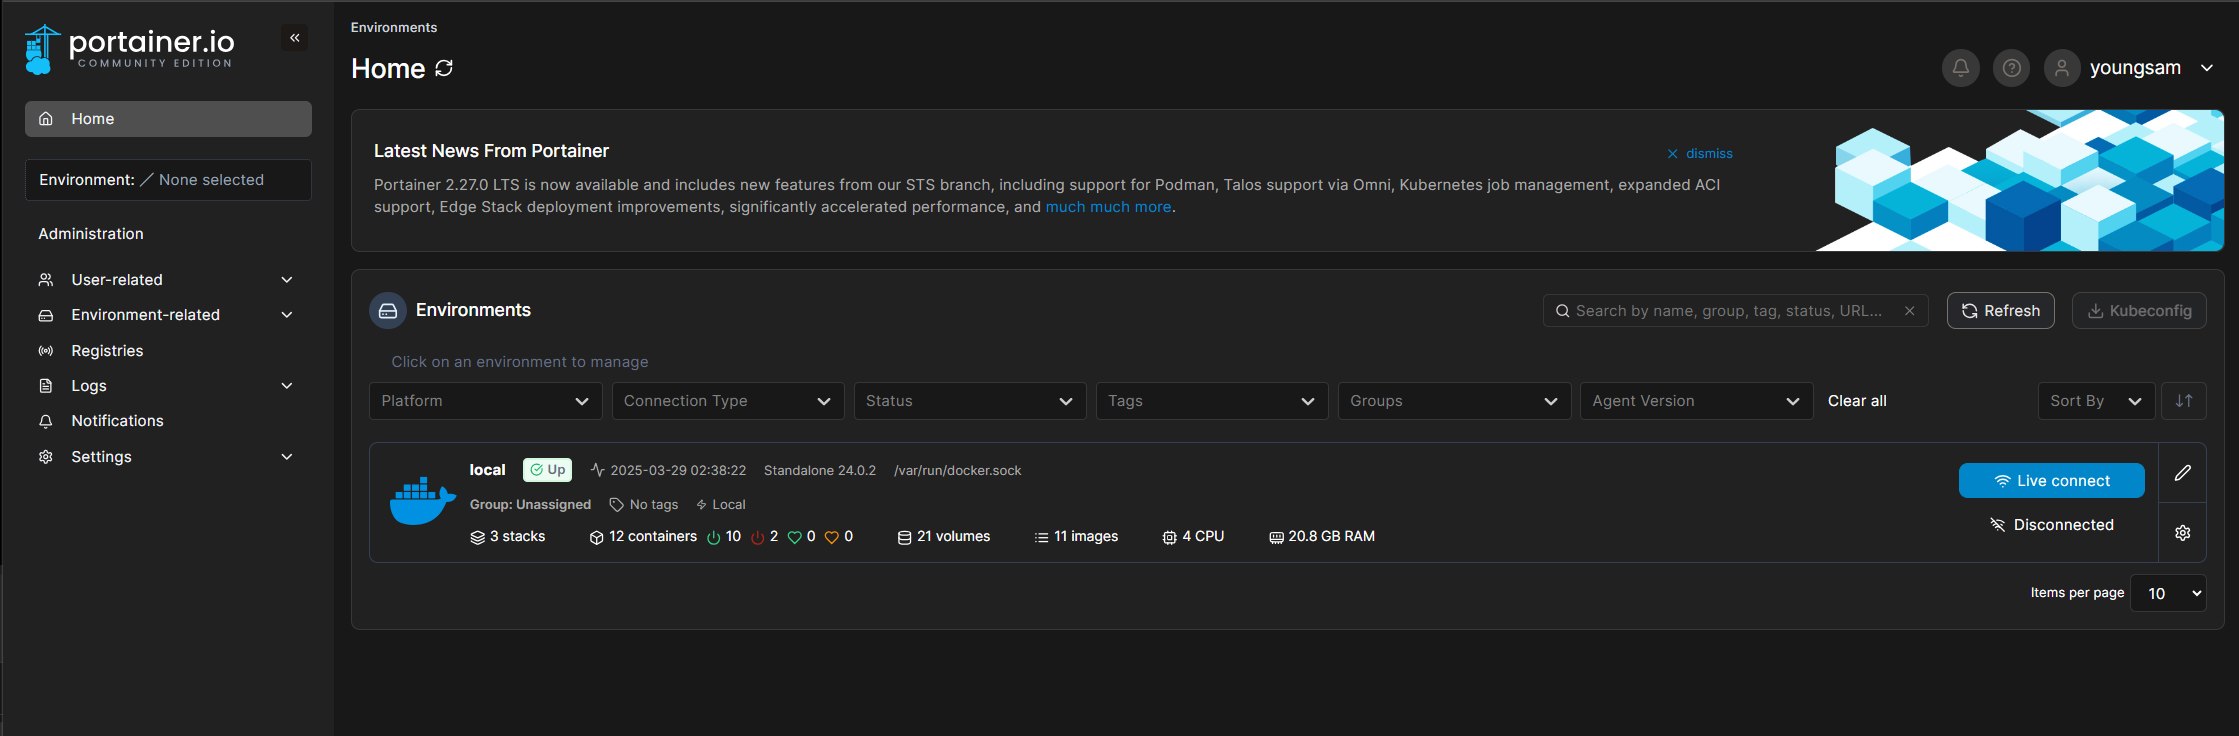
Task: Click the volumes database icon
Action: 905,538
